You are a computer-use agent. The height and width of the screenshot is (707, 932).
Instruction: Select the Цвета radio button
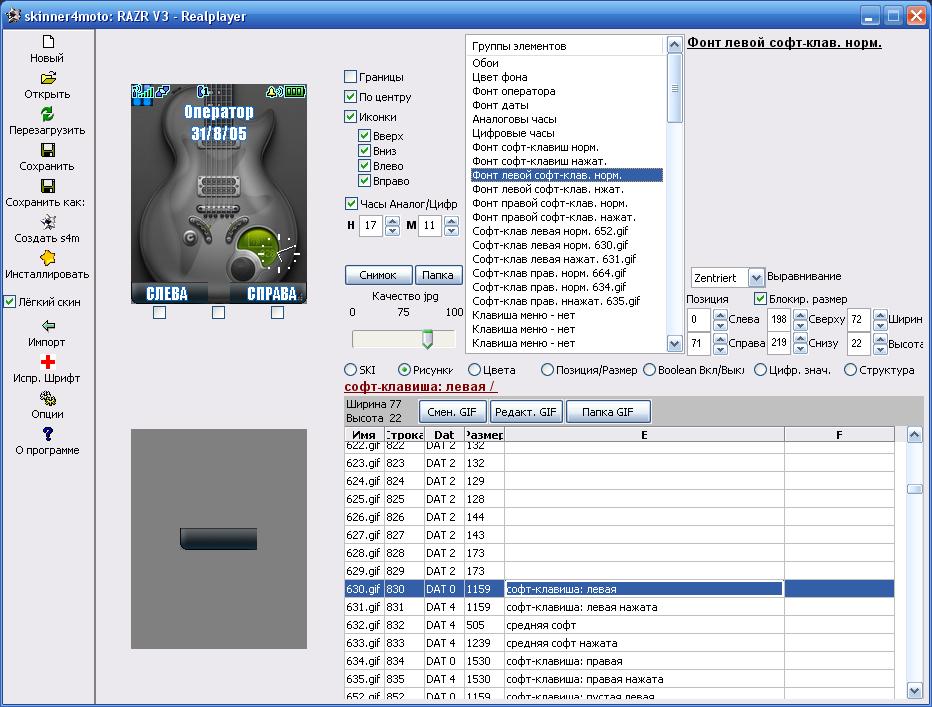[x=474, y=370]
